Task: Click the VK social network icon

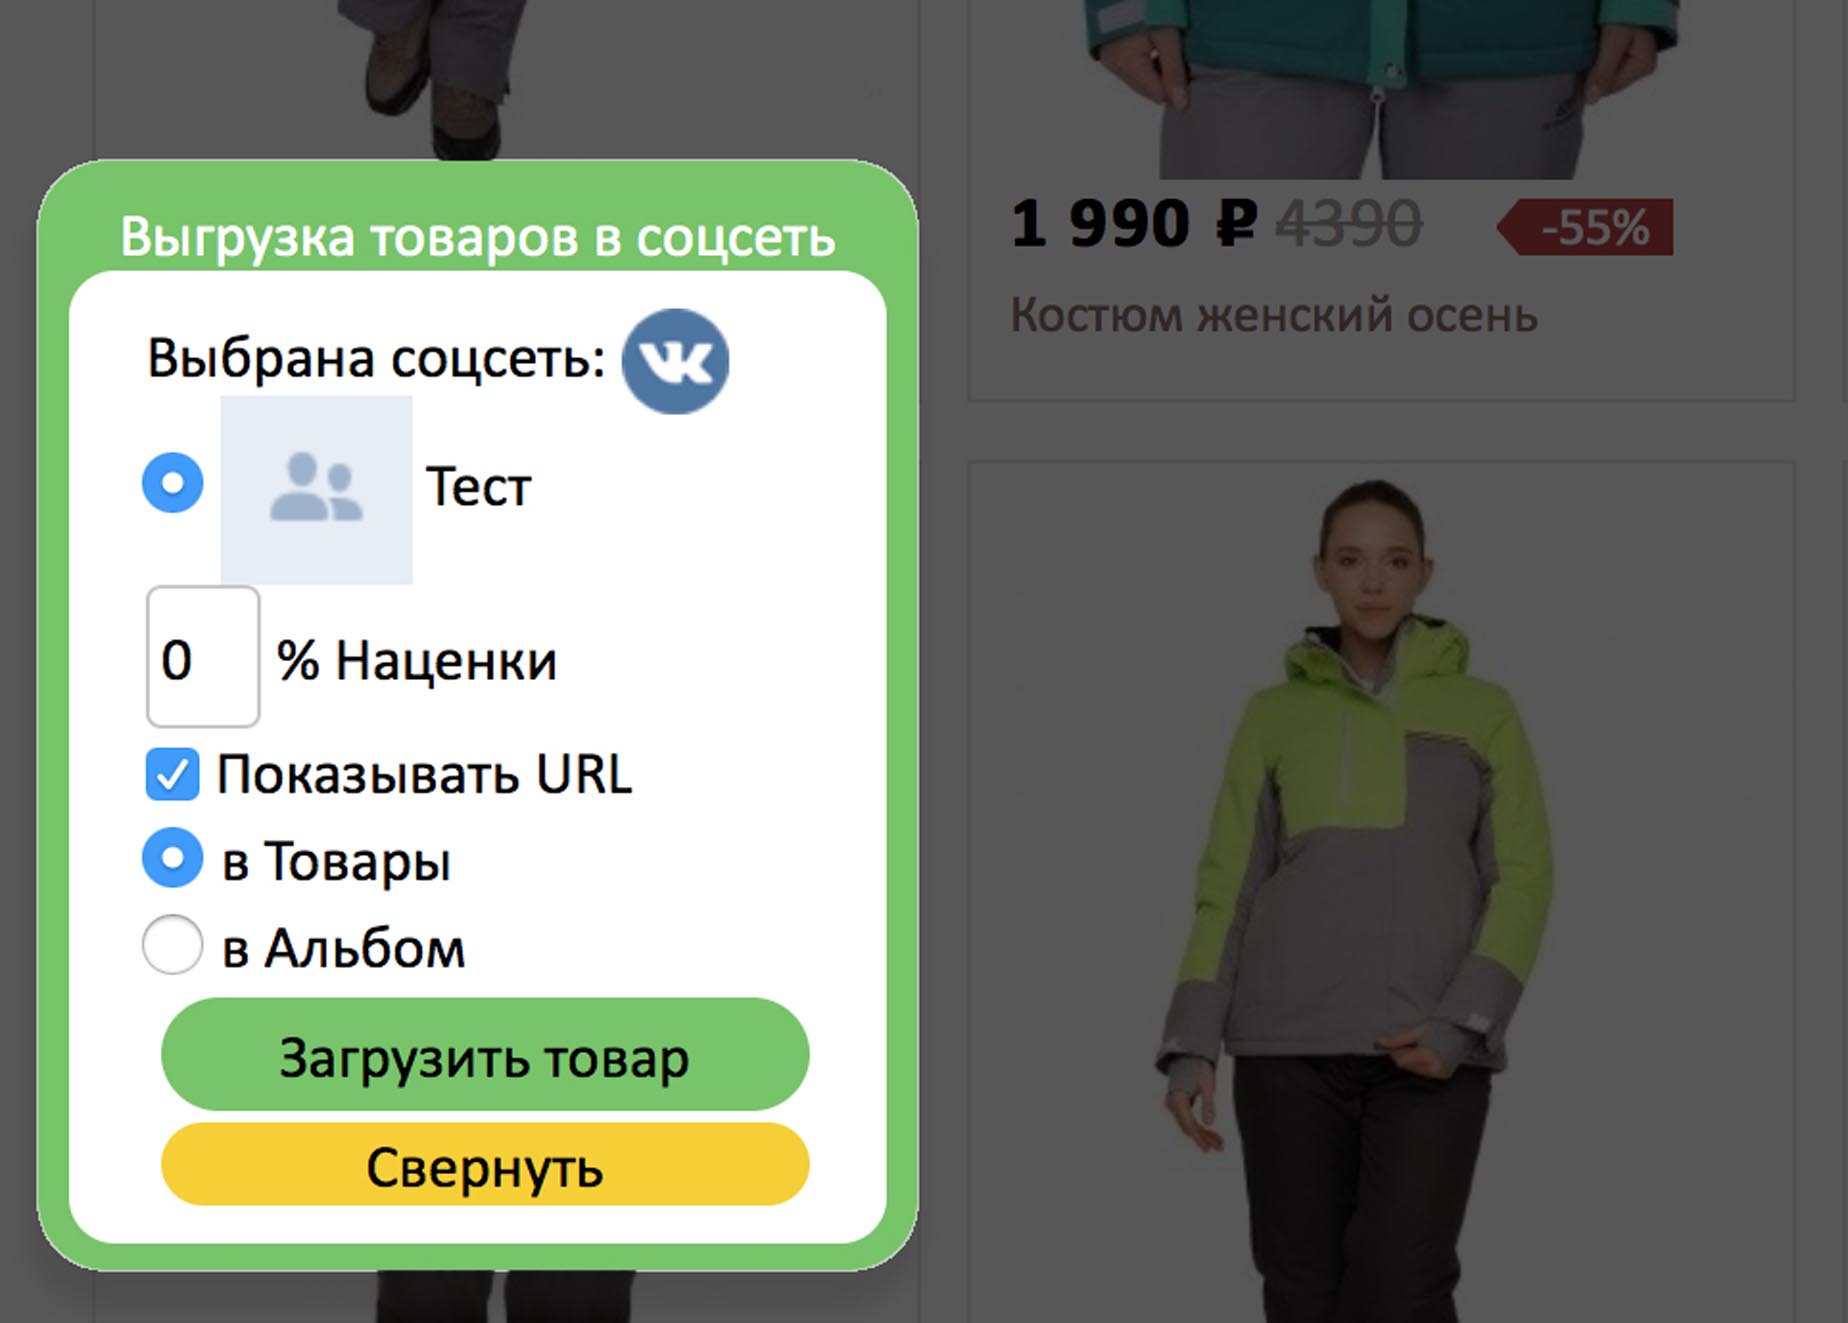Action: point(675,361)
